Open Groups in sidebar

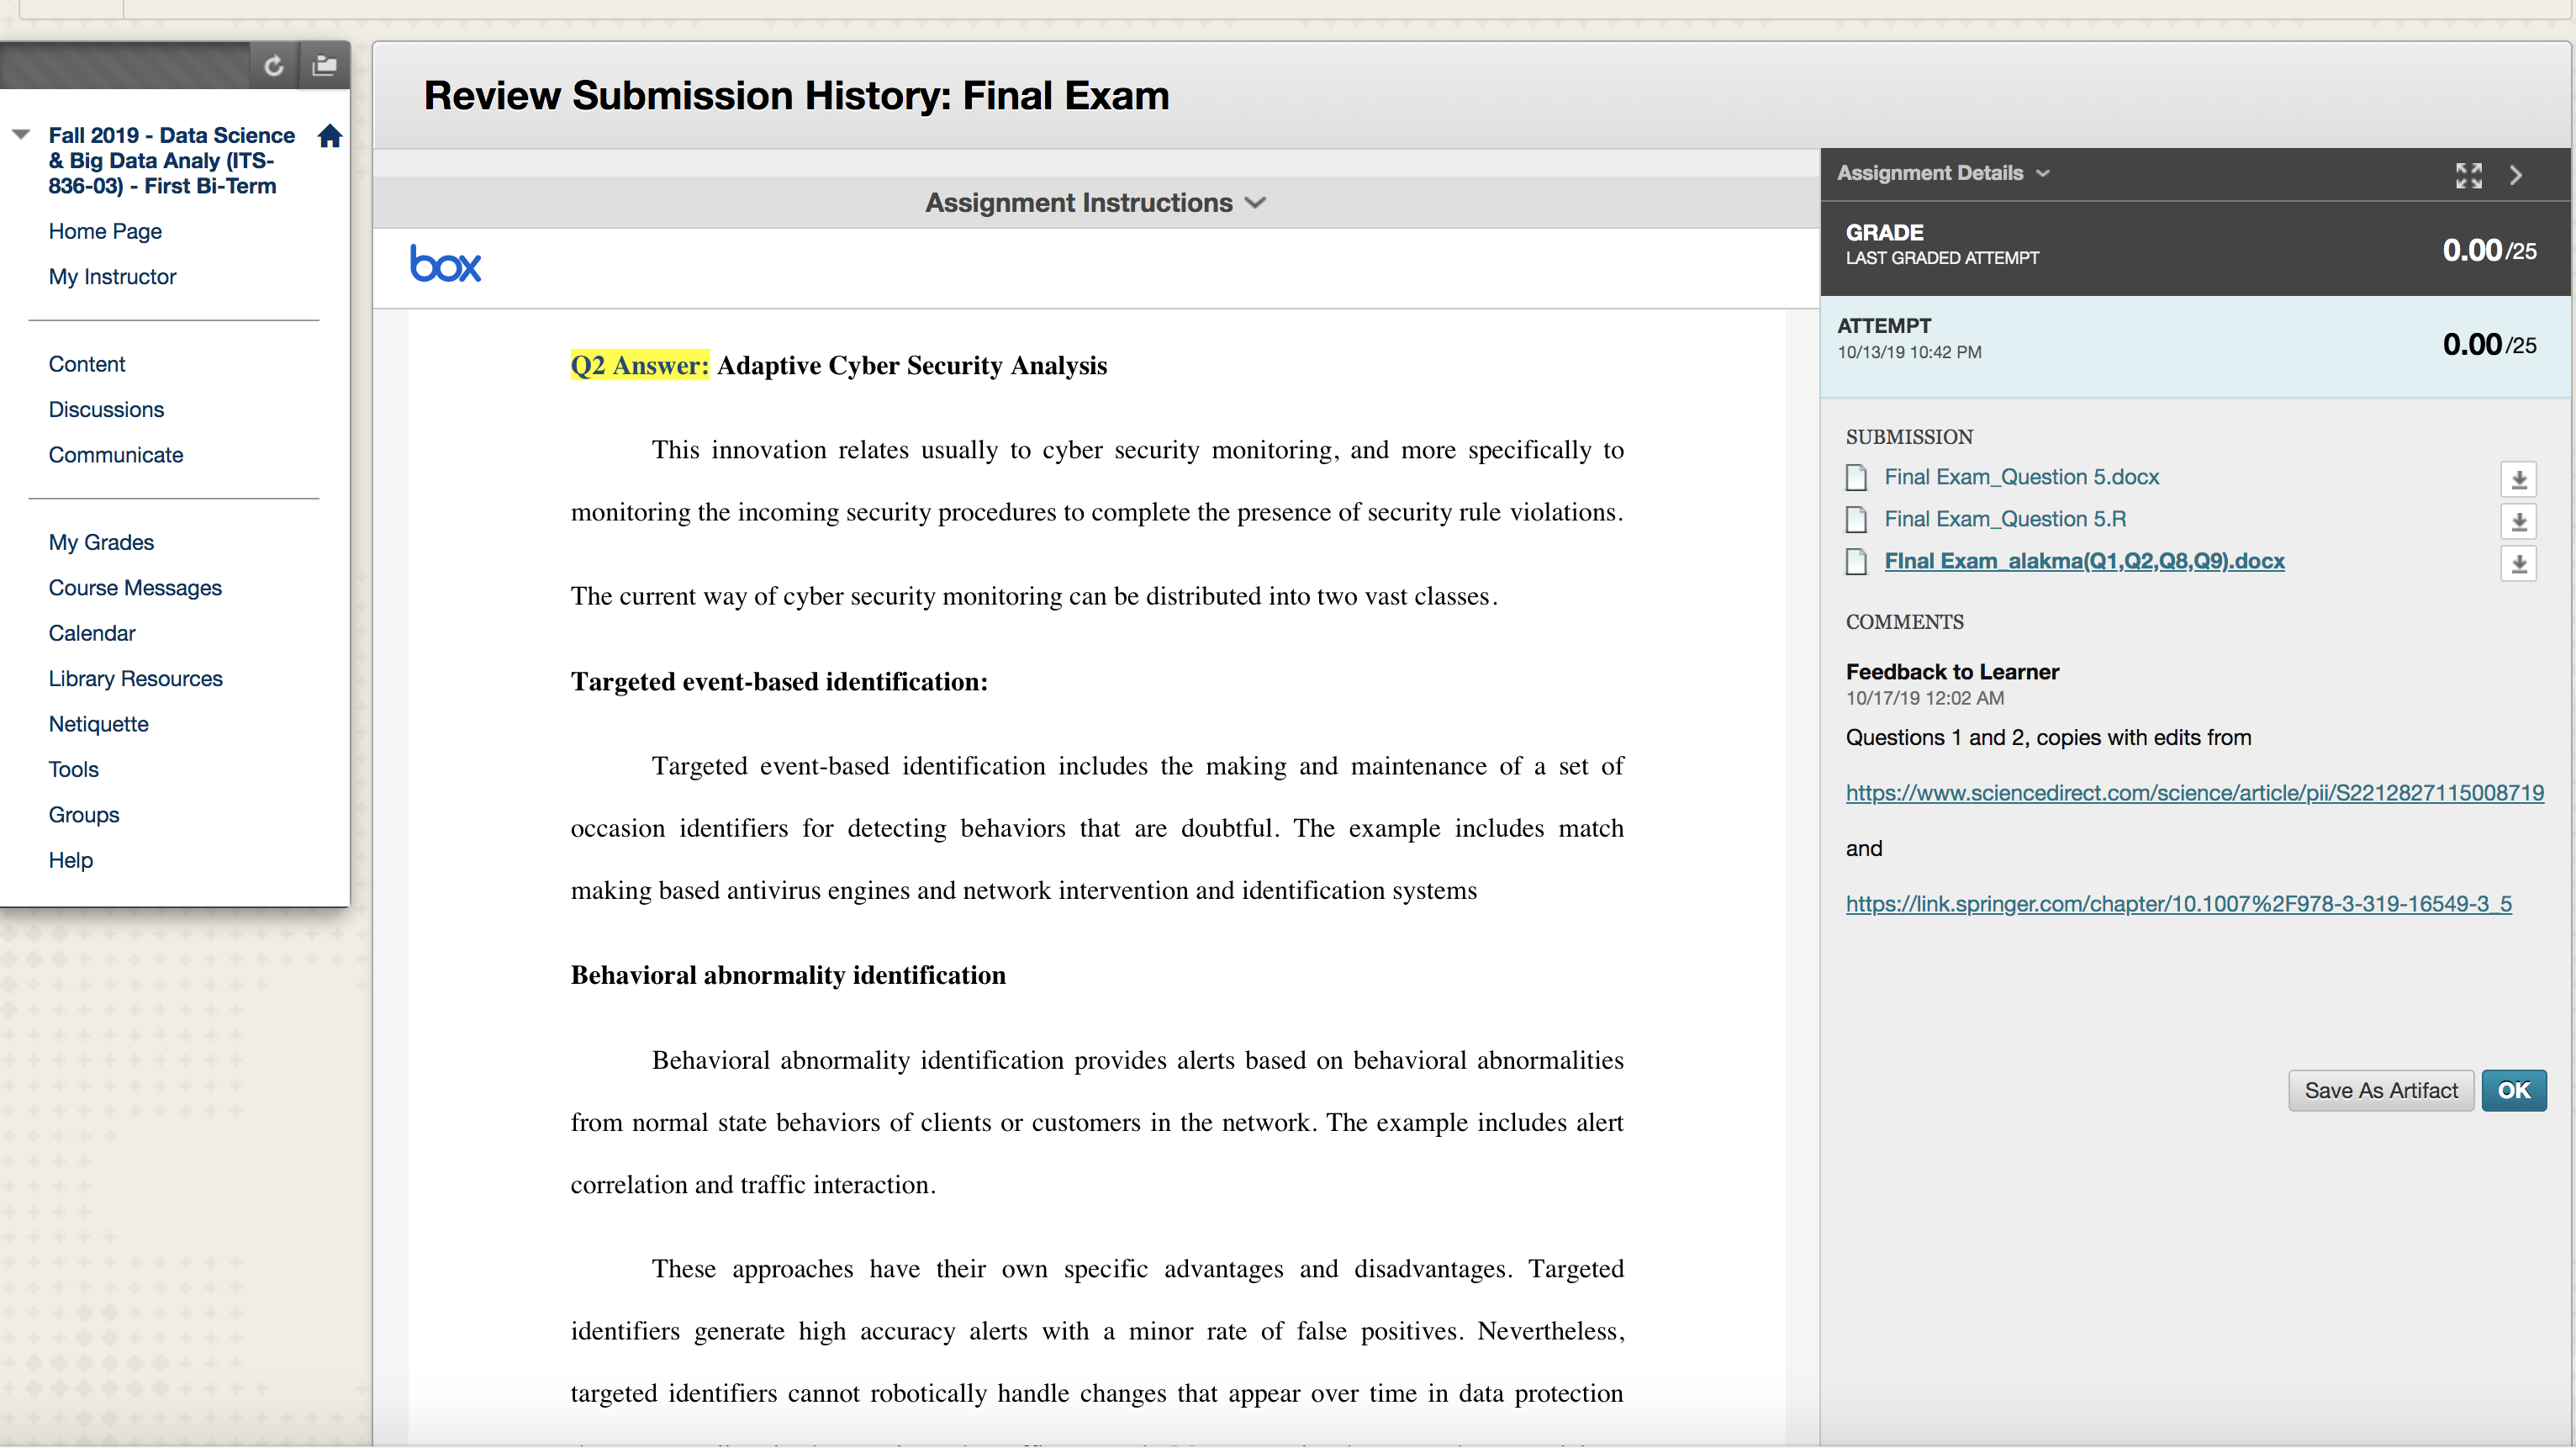pyautogui.click(x=84, y=815)
